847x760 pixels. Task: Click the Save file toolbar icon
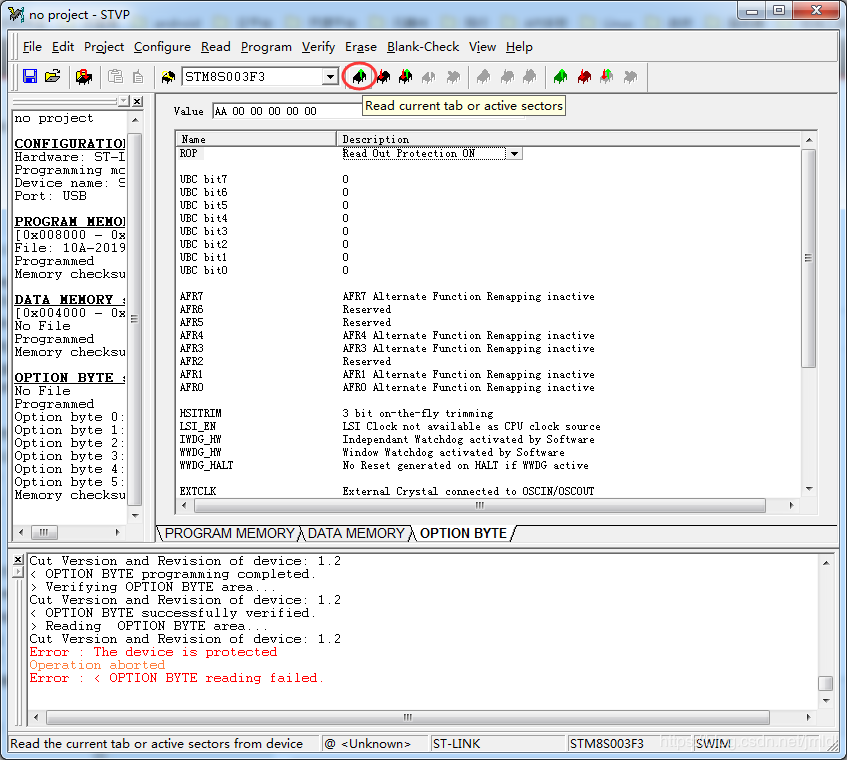point(30,77)
